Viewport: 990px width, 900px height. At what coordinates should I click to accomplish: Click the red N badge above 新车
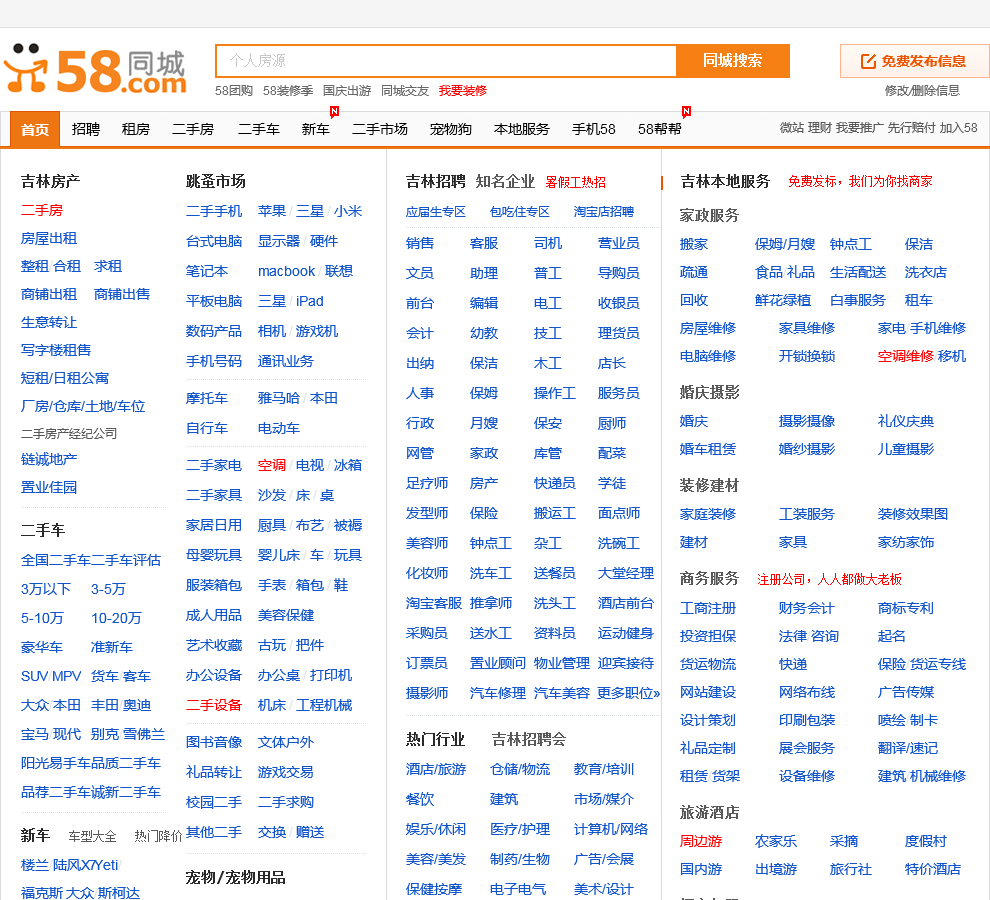[335, 112]
